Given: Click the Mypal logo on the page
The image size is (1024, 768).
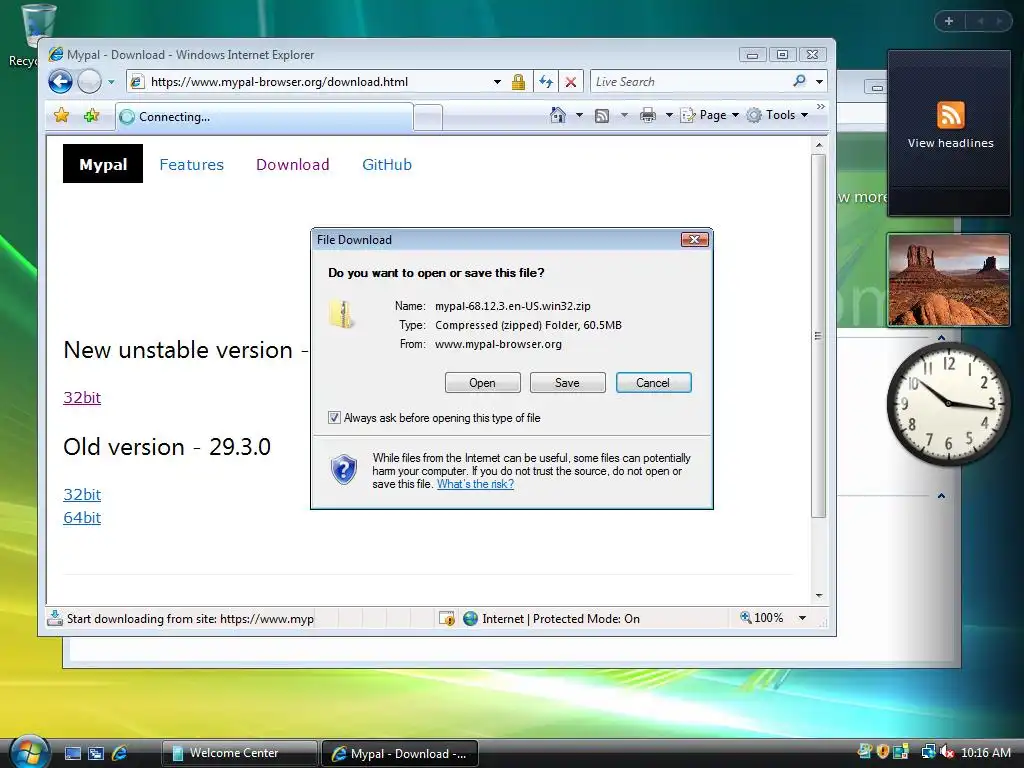Looking at the screenshot, I should point(103,164).
